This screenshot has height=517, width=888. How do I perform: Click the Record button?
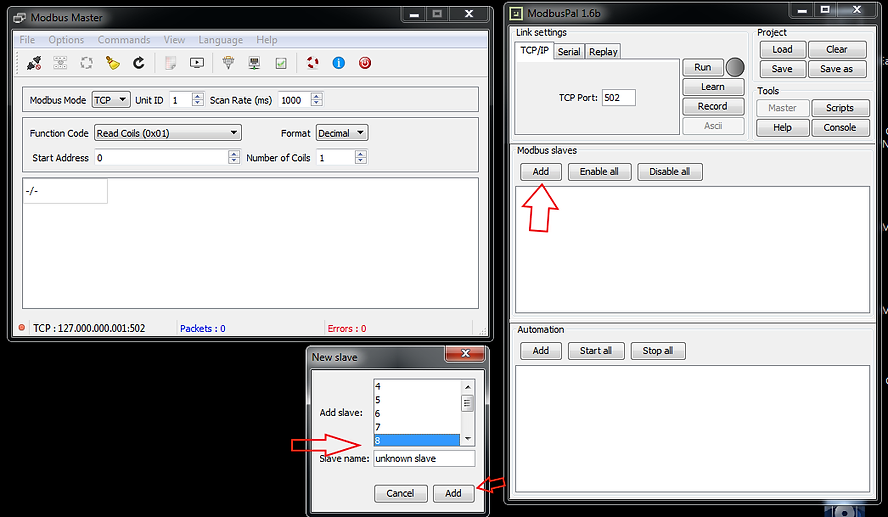click(x=713, y=106)
